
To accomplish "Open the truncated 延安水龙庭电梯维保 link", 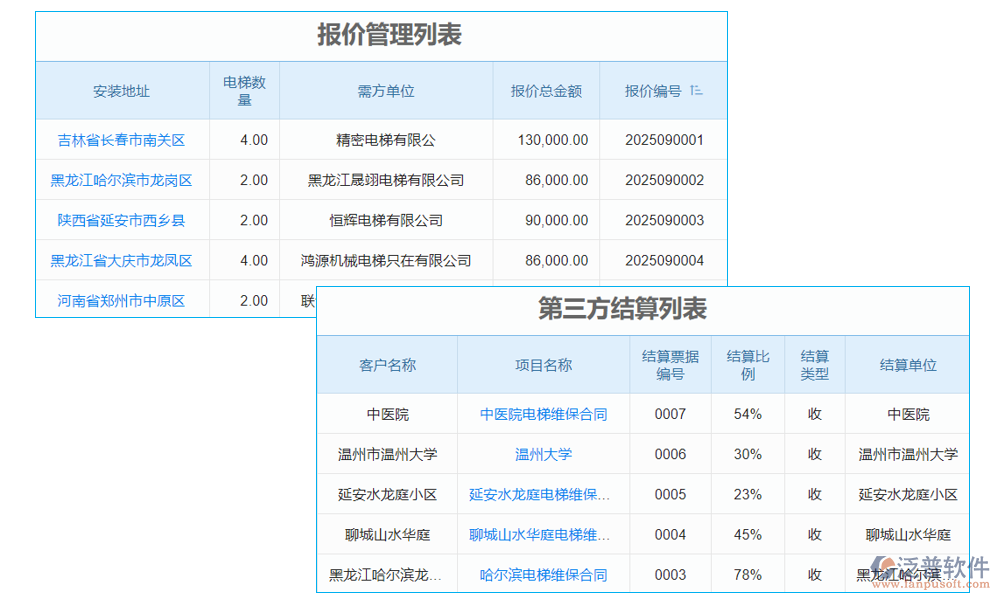I will 543,494.
